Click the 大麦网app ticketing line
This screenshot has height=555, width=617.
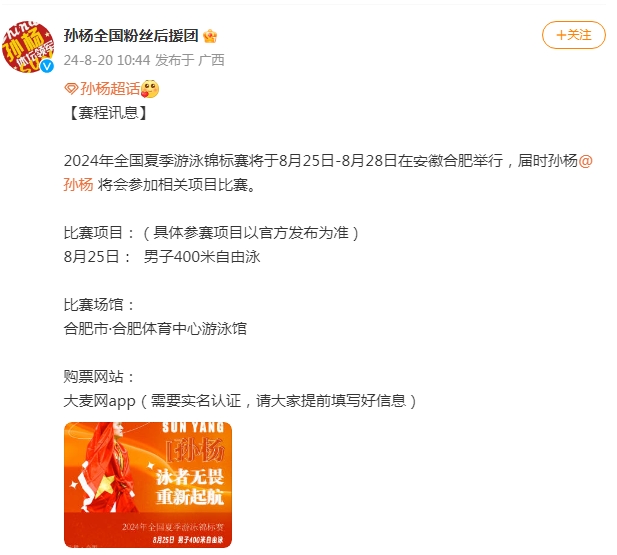pyautogui.click(x=240, y=401)
